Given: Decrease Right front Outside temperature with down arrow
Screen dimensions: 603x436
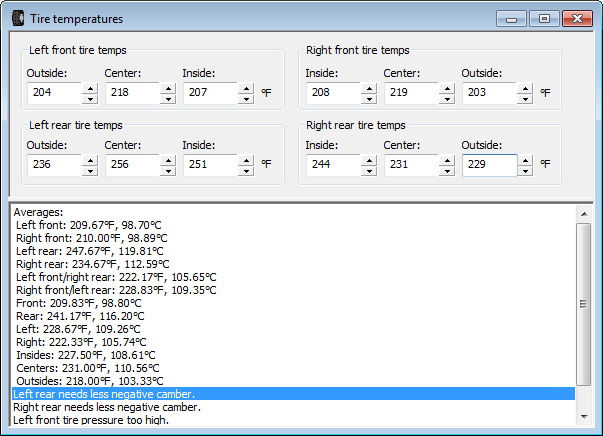Looking at the screenshot, I should click(x=525, y=99).
